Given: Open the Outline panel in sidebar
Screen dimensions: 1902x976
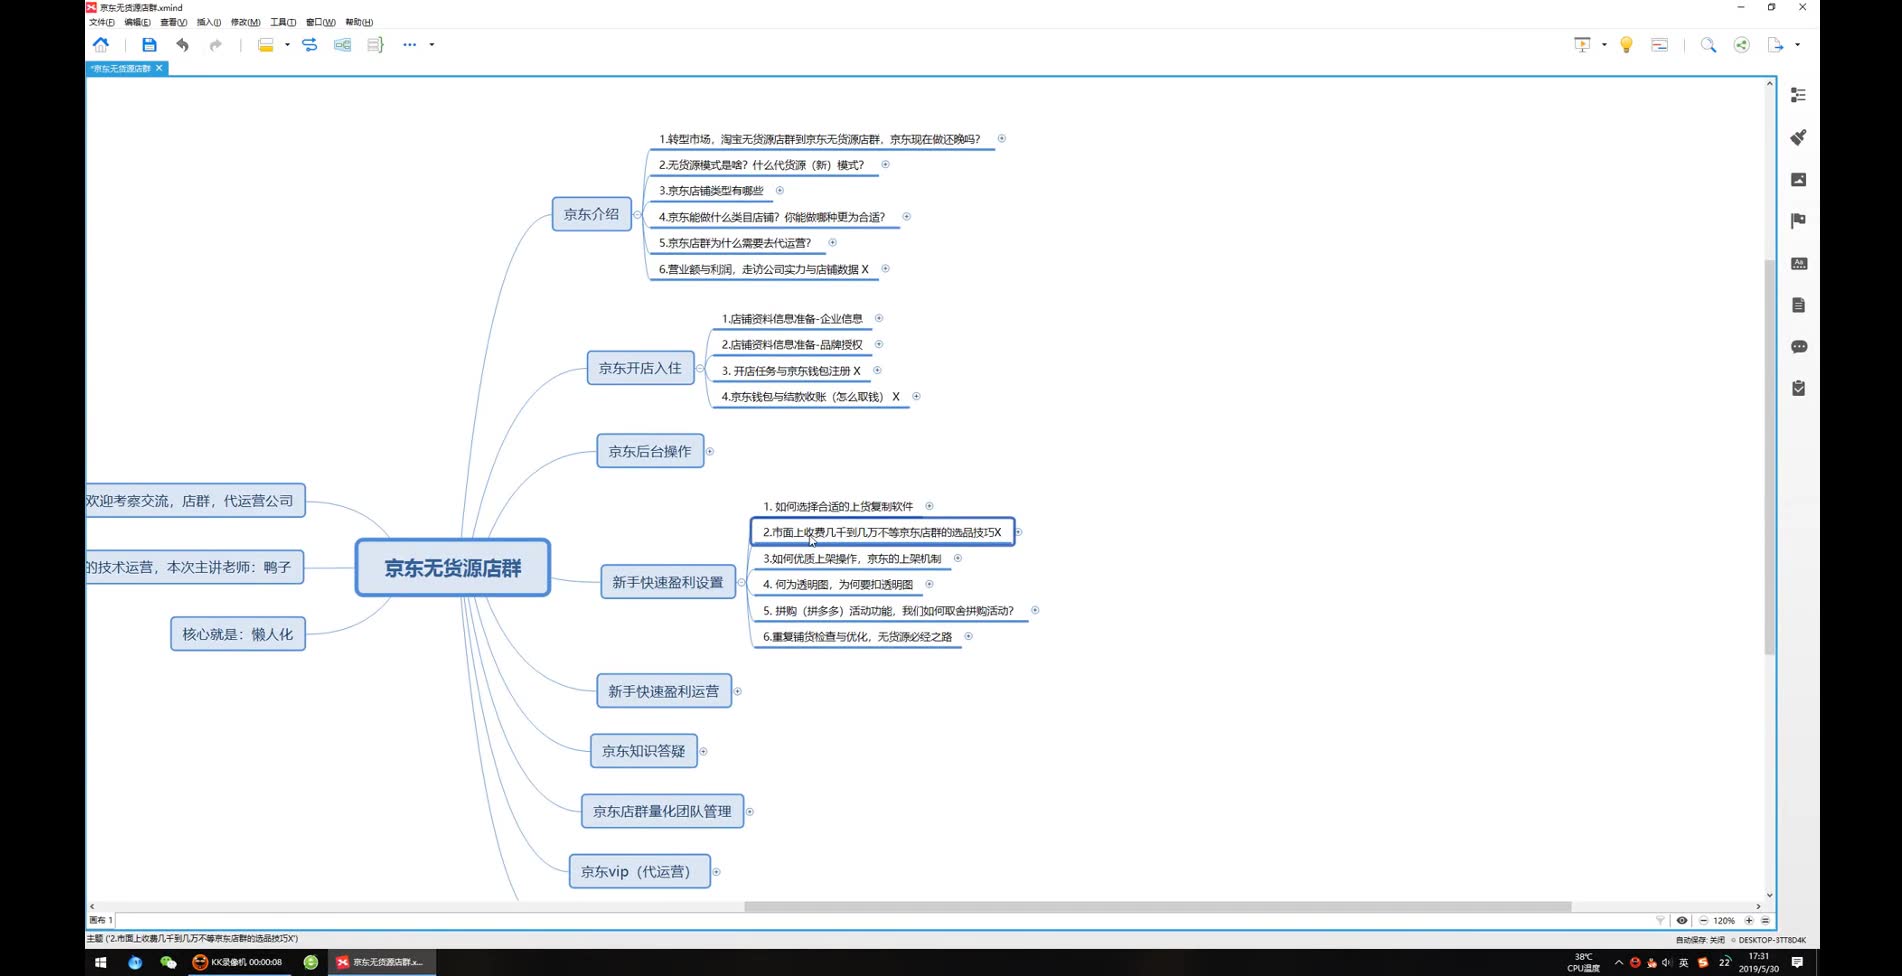Looking at the screenshot, I should click(x=1798, y=95).
